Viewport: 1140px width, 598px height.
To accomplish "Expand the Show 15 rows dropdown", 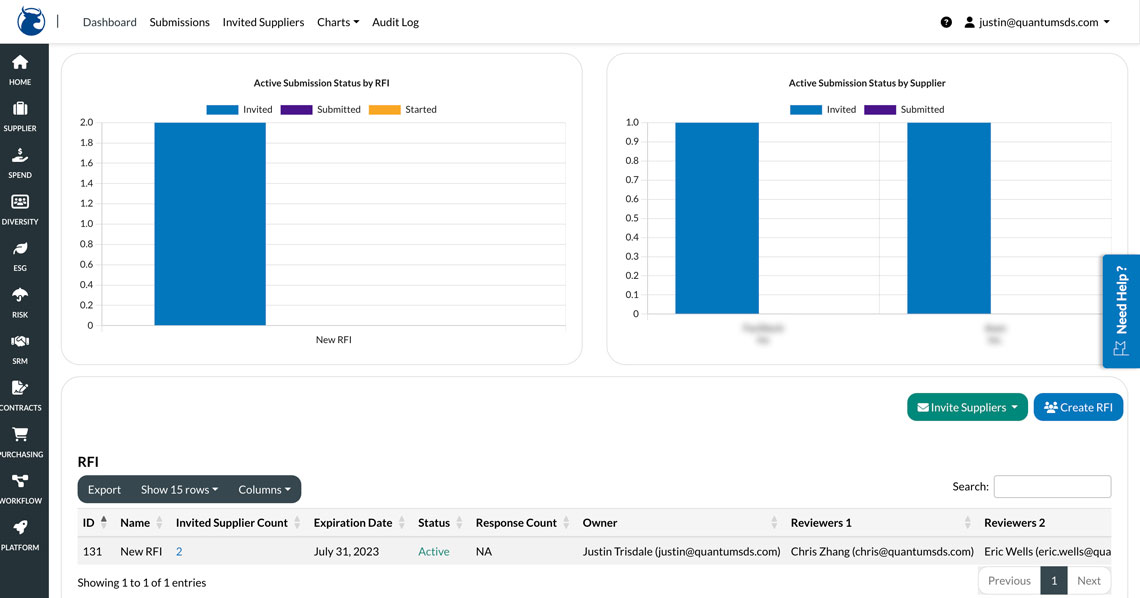I will pos(179,489).
